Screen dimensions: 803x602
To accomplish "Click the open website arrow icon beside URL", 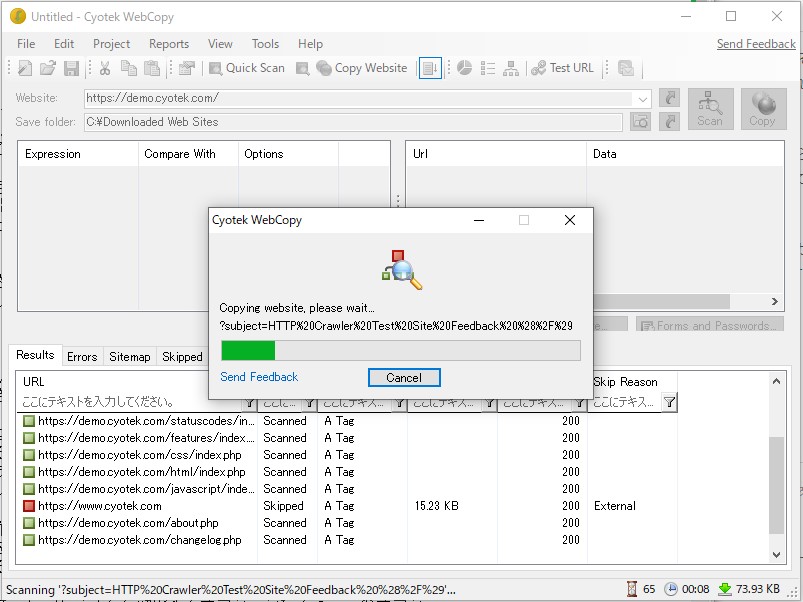I will click(x=669, y=98).
